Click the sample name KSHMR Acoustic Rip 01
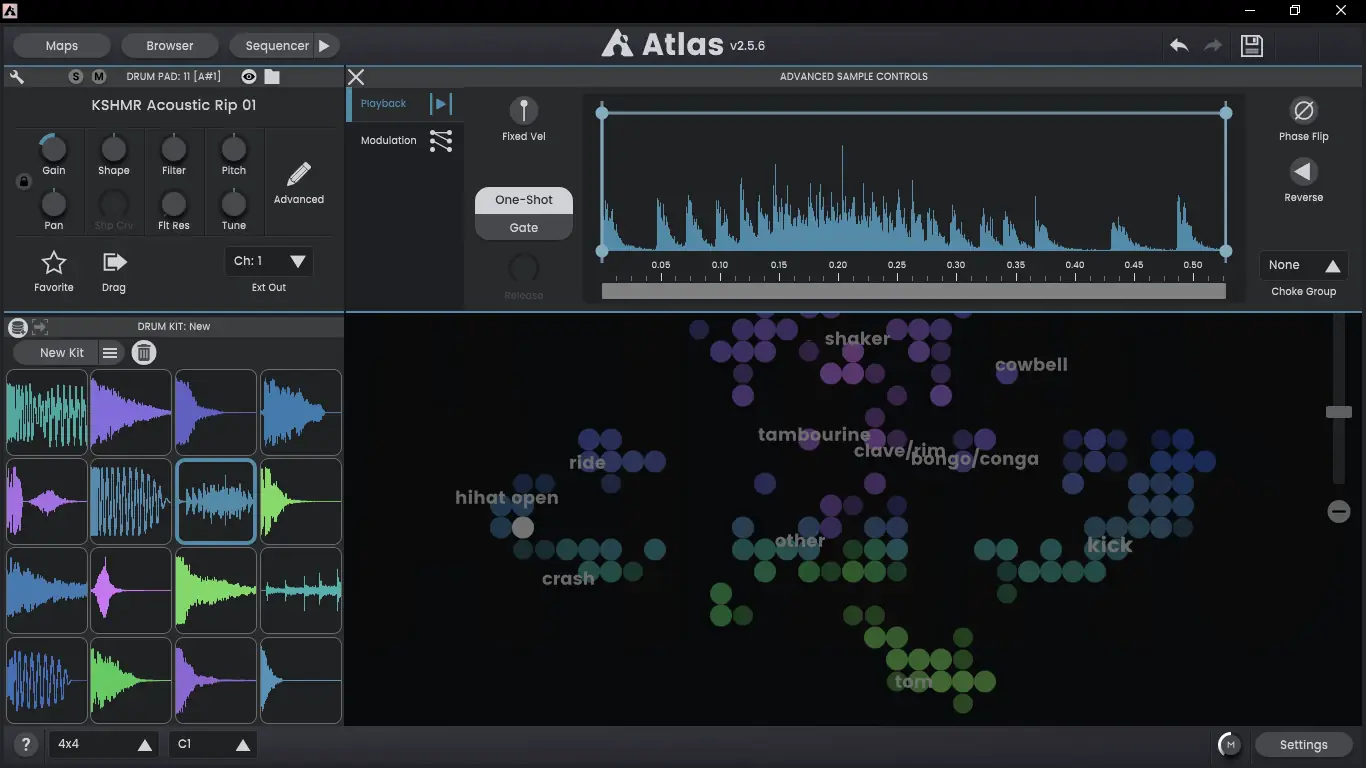The height and width of the screenshot is (768, 1366). [x=174, y=105]
